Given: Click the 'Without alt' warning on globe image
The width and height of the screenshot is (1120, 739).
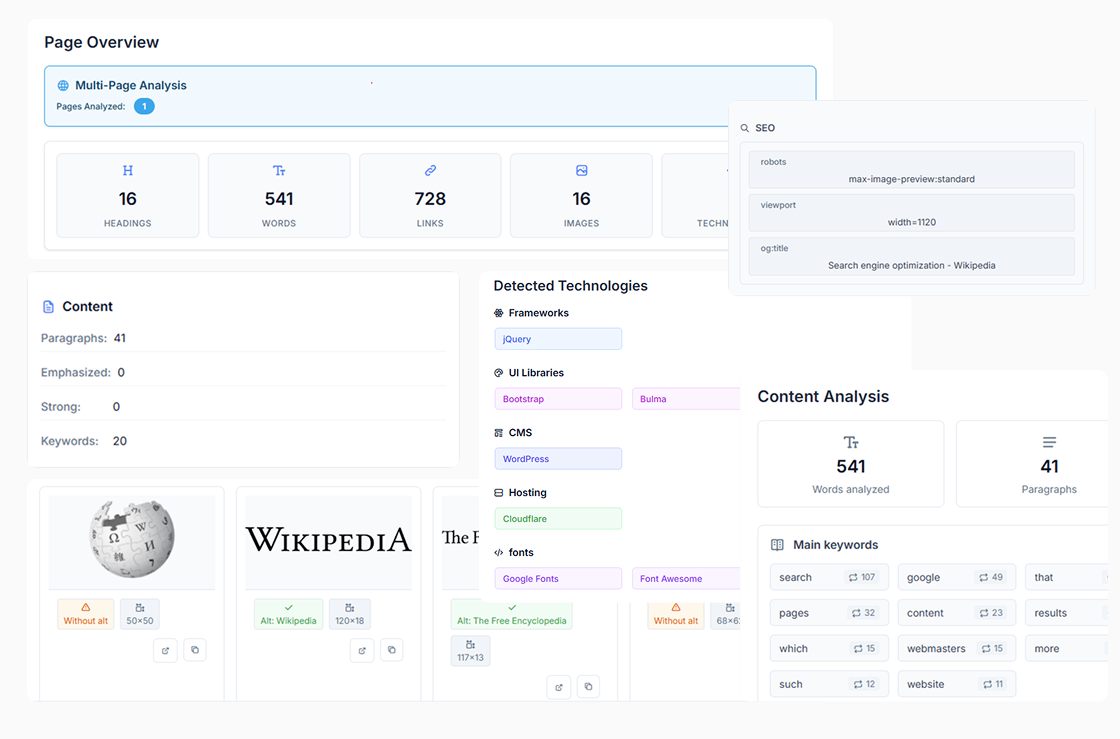Looking at the screenshot, I should tap(86, 614).
